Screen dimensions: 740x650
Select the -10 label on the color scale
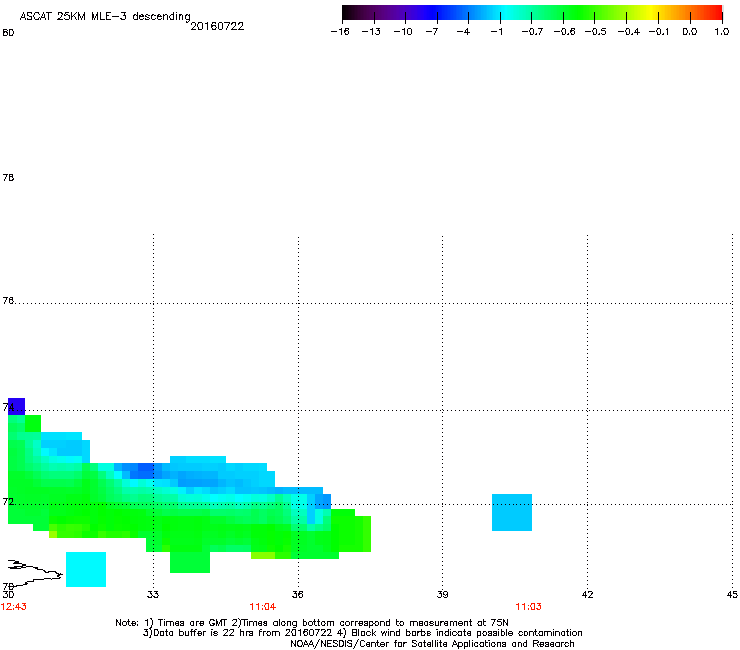(403, 32)
